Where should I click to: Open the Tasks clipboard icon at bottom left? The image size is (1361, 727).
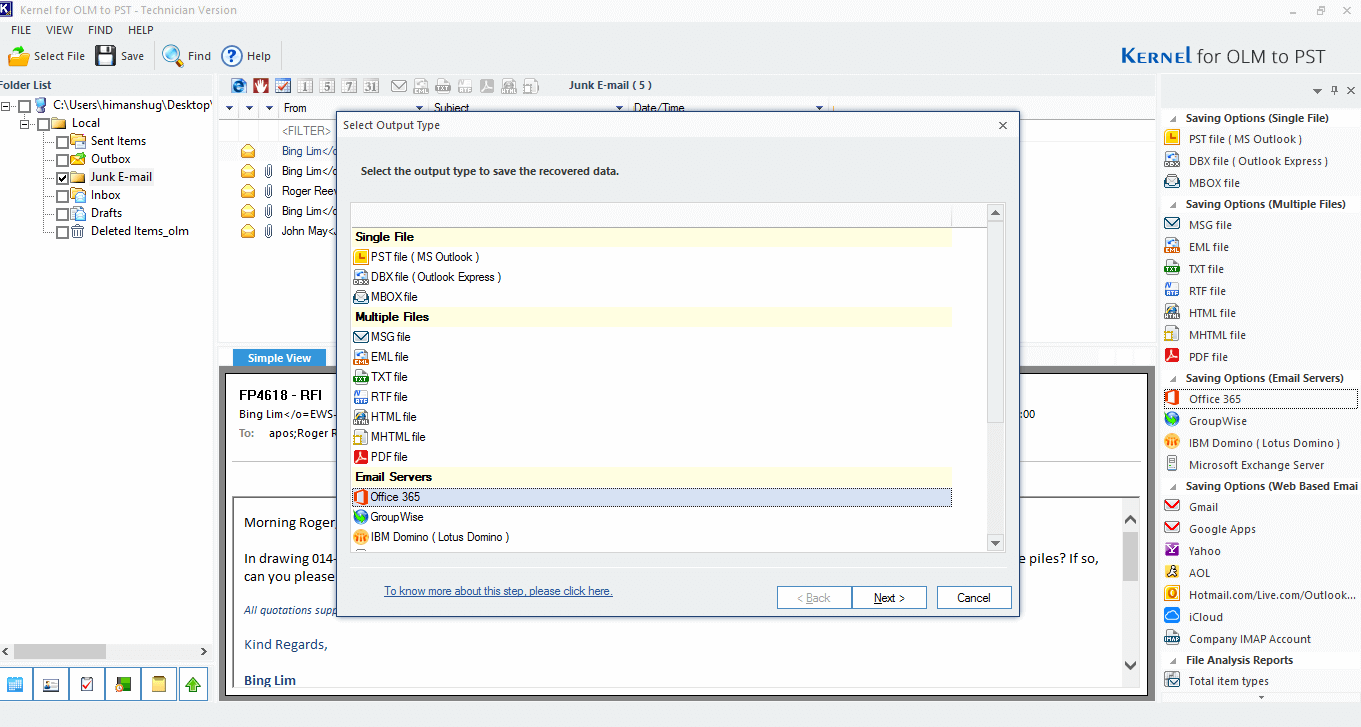[x=87, y=684]
